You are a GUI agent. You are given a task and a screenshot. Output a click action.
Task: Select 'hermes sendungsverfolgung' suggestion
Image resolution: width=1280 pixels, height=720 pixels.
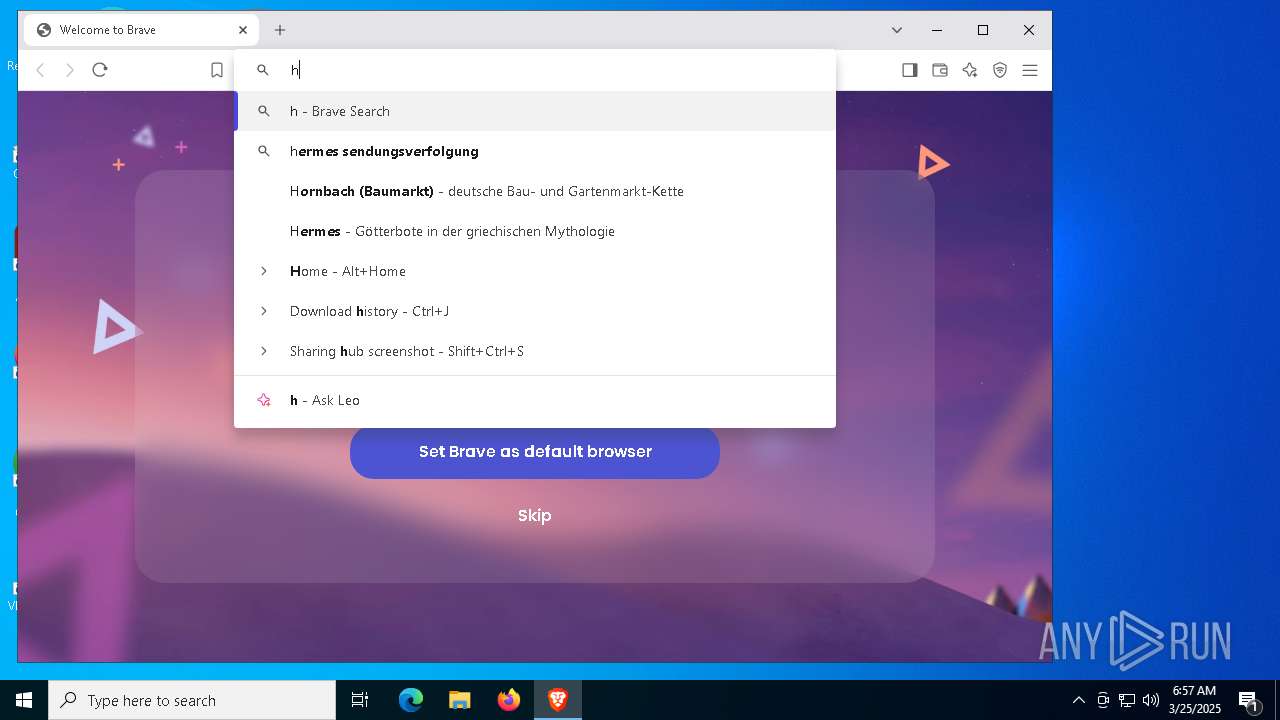[x=535, y=151]
